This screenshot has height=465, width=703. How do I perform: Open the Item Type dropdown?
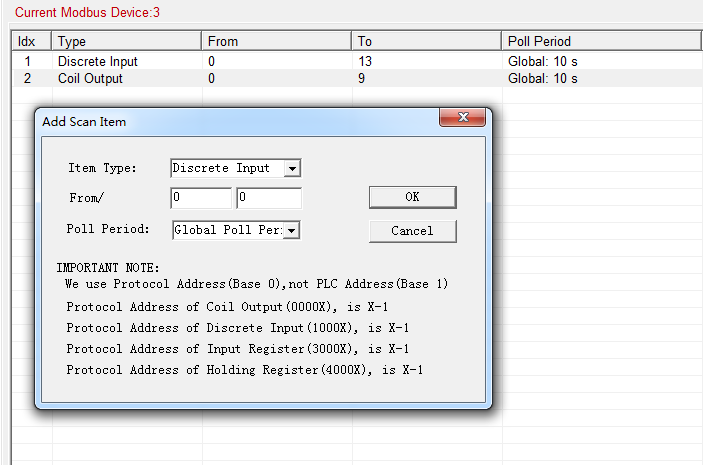point(292,169)
